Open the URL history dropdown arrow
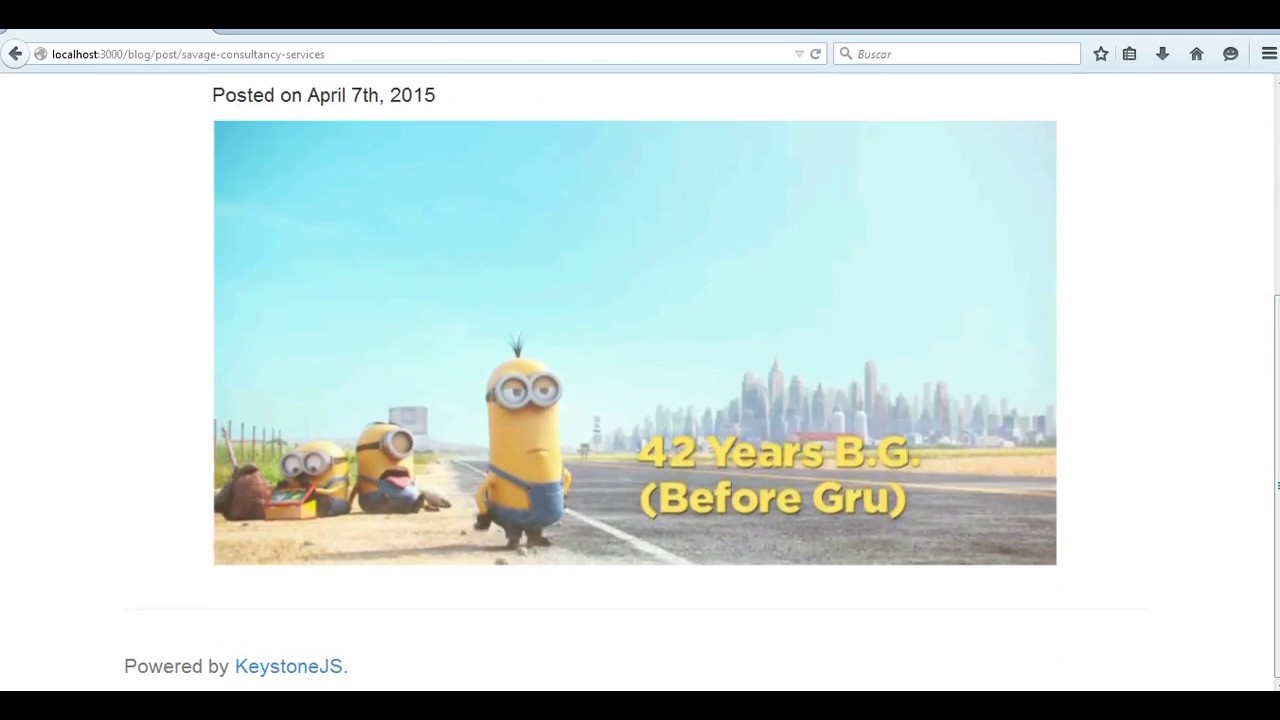The image size is (1280, 720). click(799, 54)
